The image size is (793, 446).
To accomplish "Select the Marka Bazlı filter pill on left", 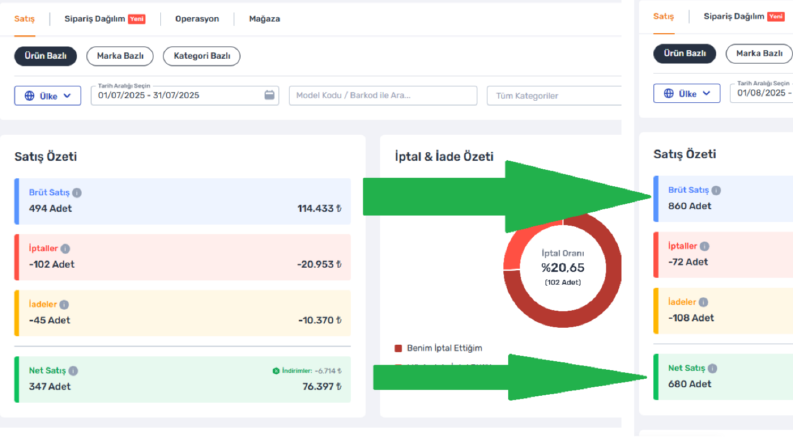I will click(120, 56).
